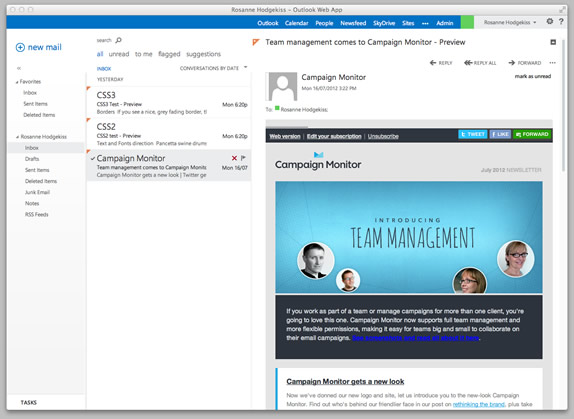Click the Campaign Monitor sender avatar
This screenshot has width=574, height=419.
[x=283, y=86]
